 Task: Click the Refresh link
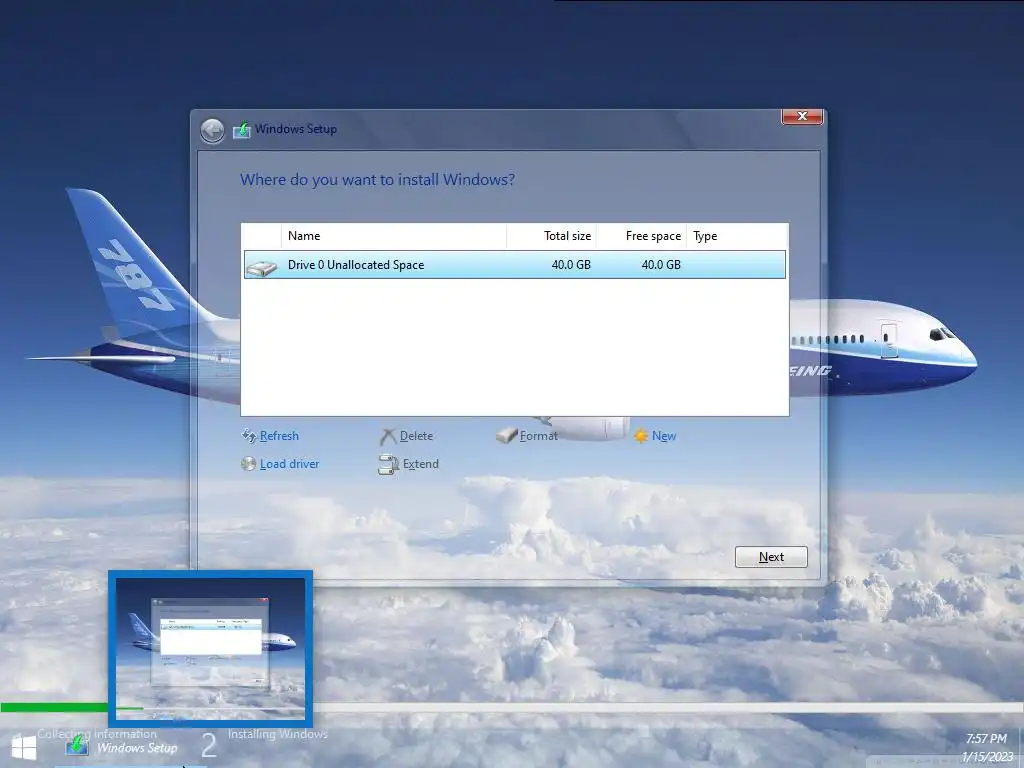279,436
